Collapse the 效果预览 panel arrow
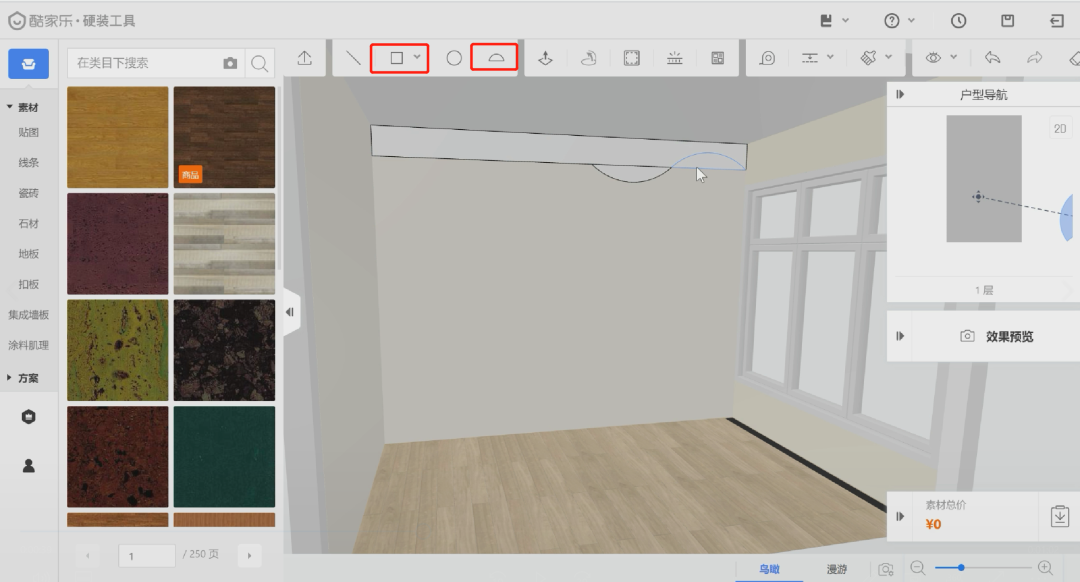Viewport: 1080px width, 582px height. [900, 336]
